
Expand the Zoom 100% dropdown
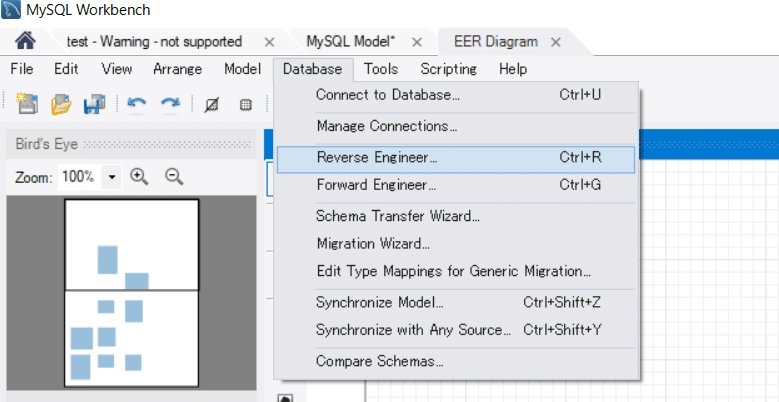(x=112, y=177)
